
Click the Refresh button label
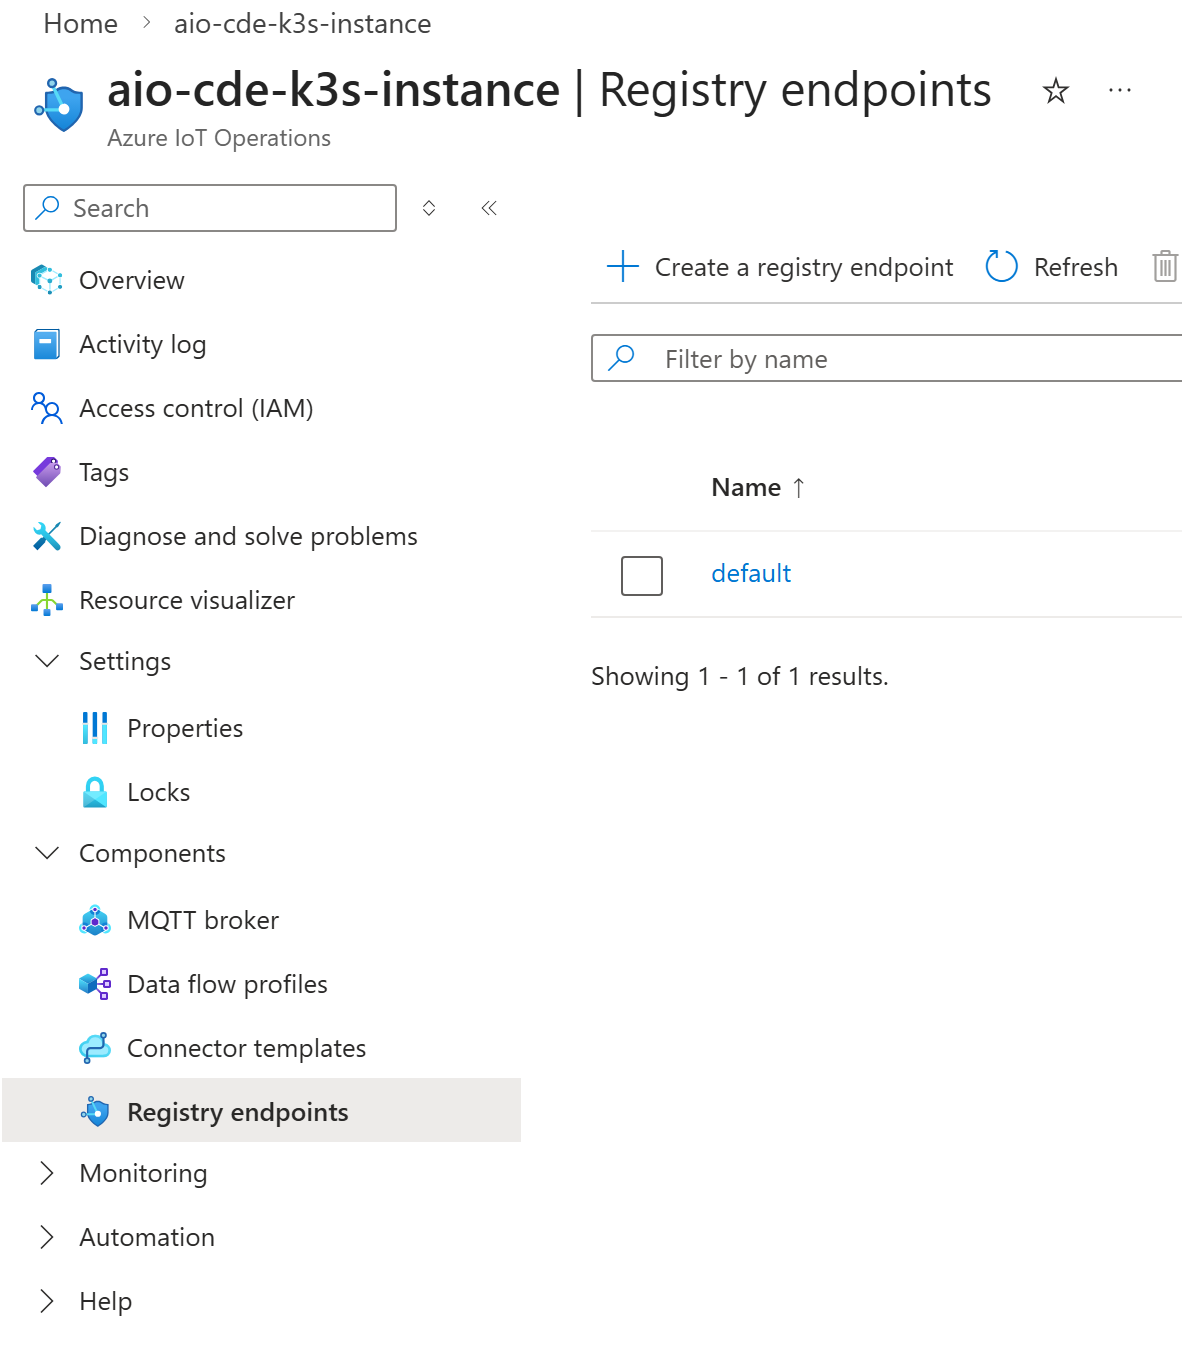click(1076, 267)
